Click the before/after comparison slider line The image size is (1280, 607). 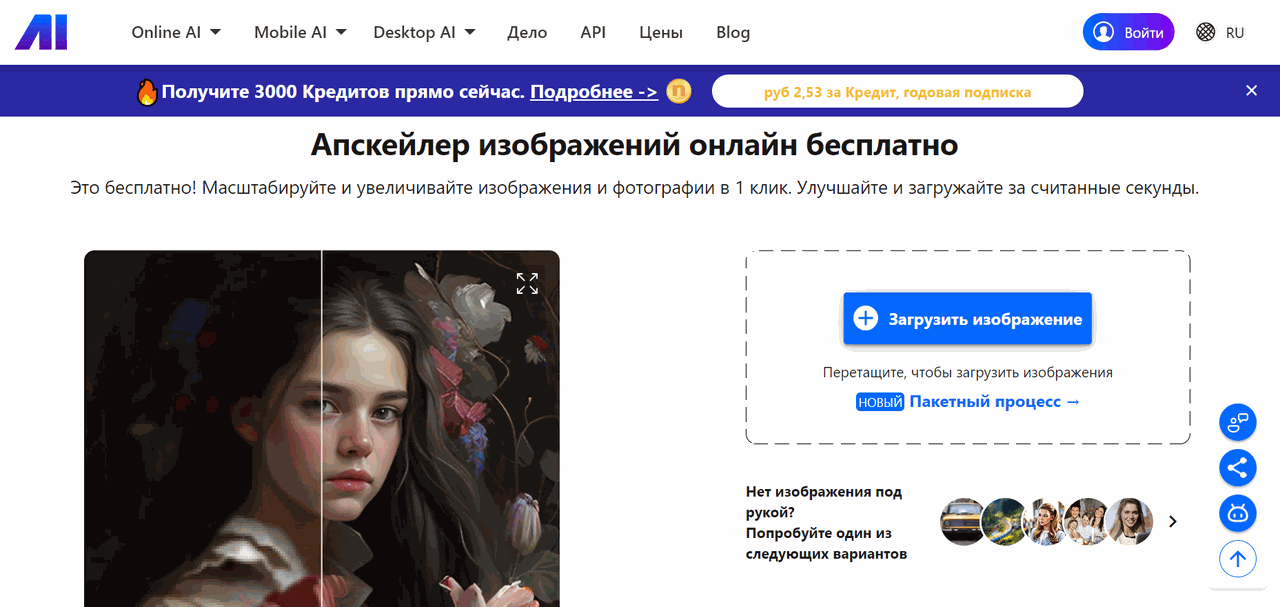322,428
